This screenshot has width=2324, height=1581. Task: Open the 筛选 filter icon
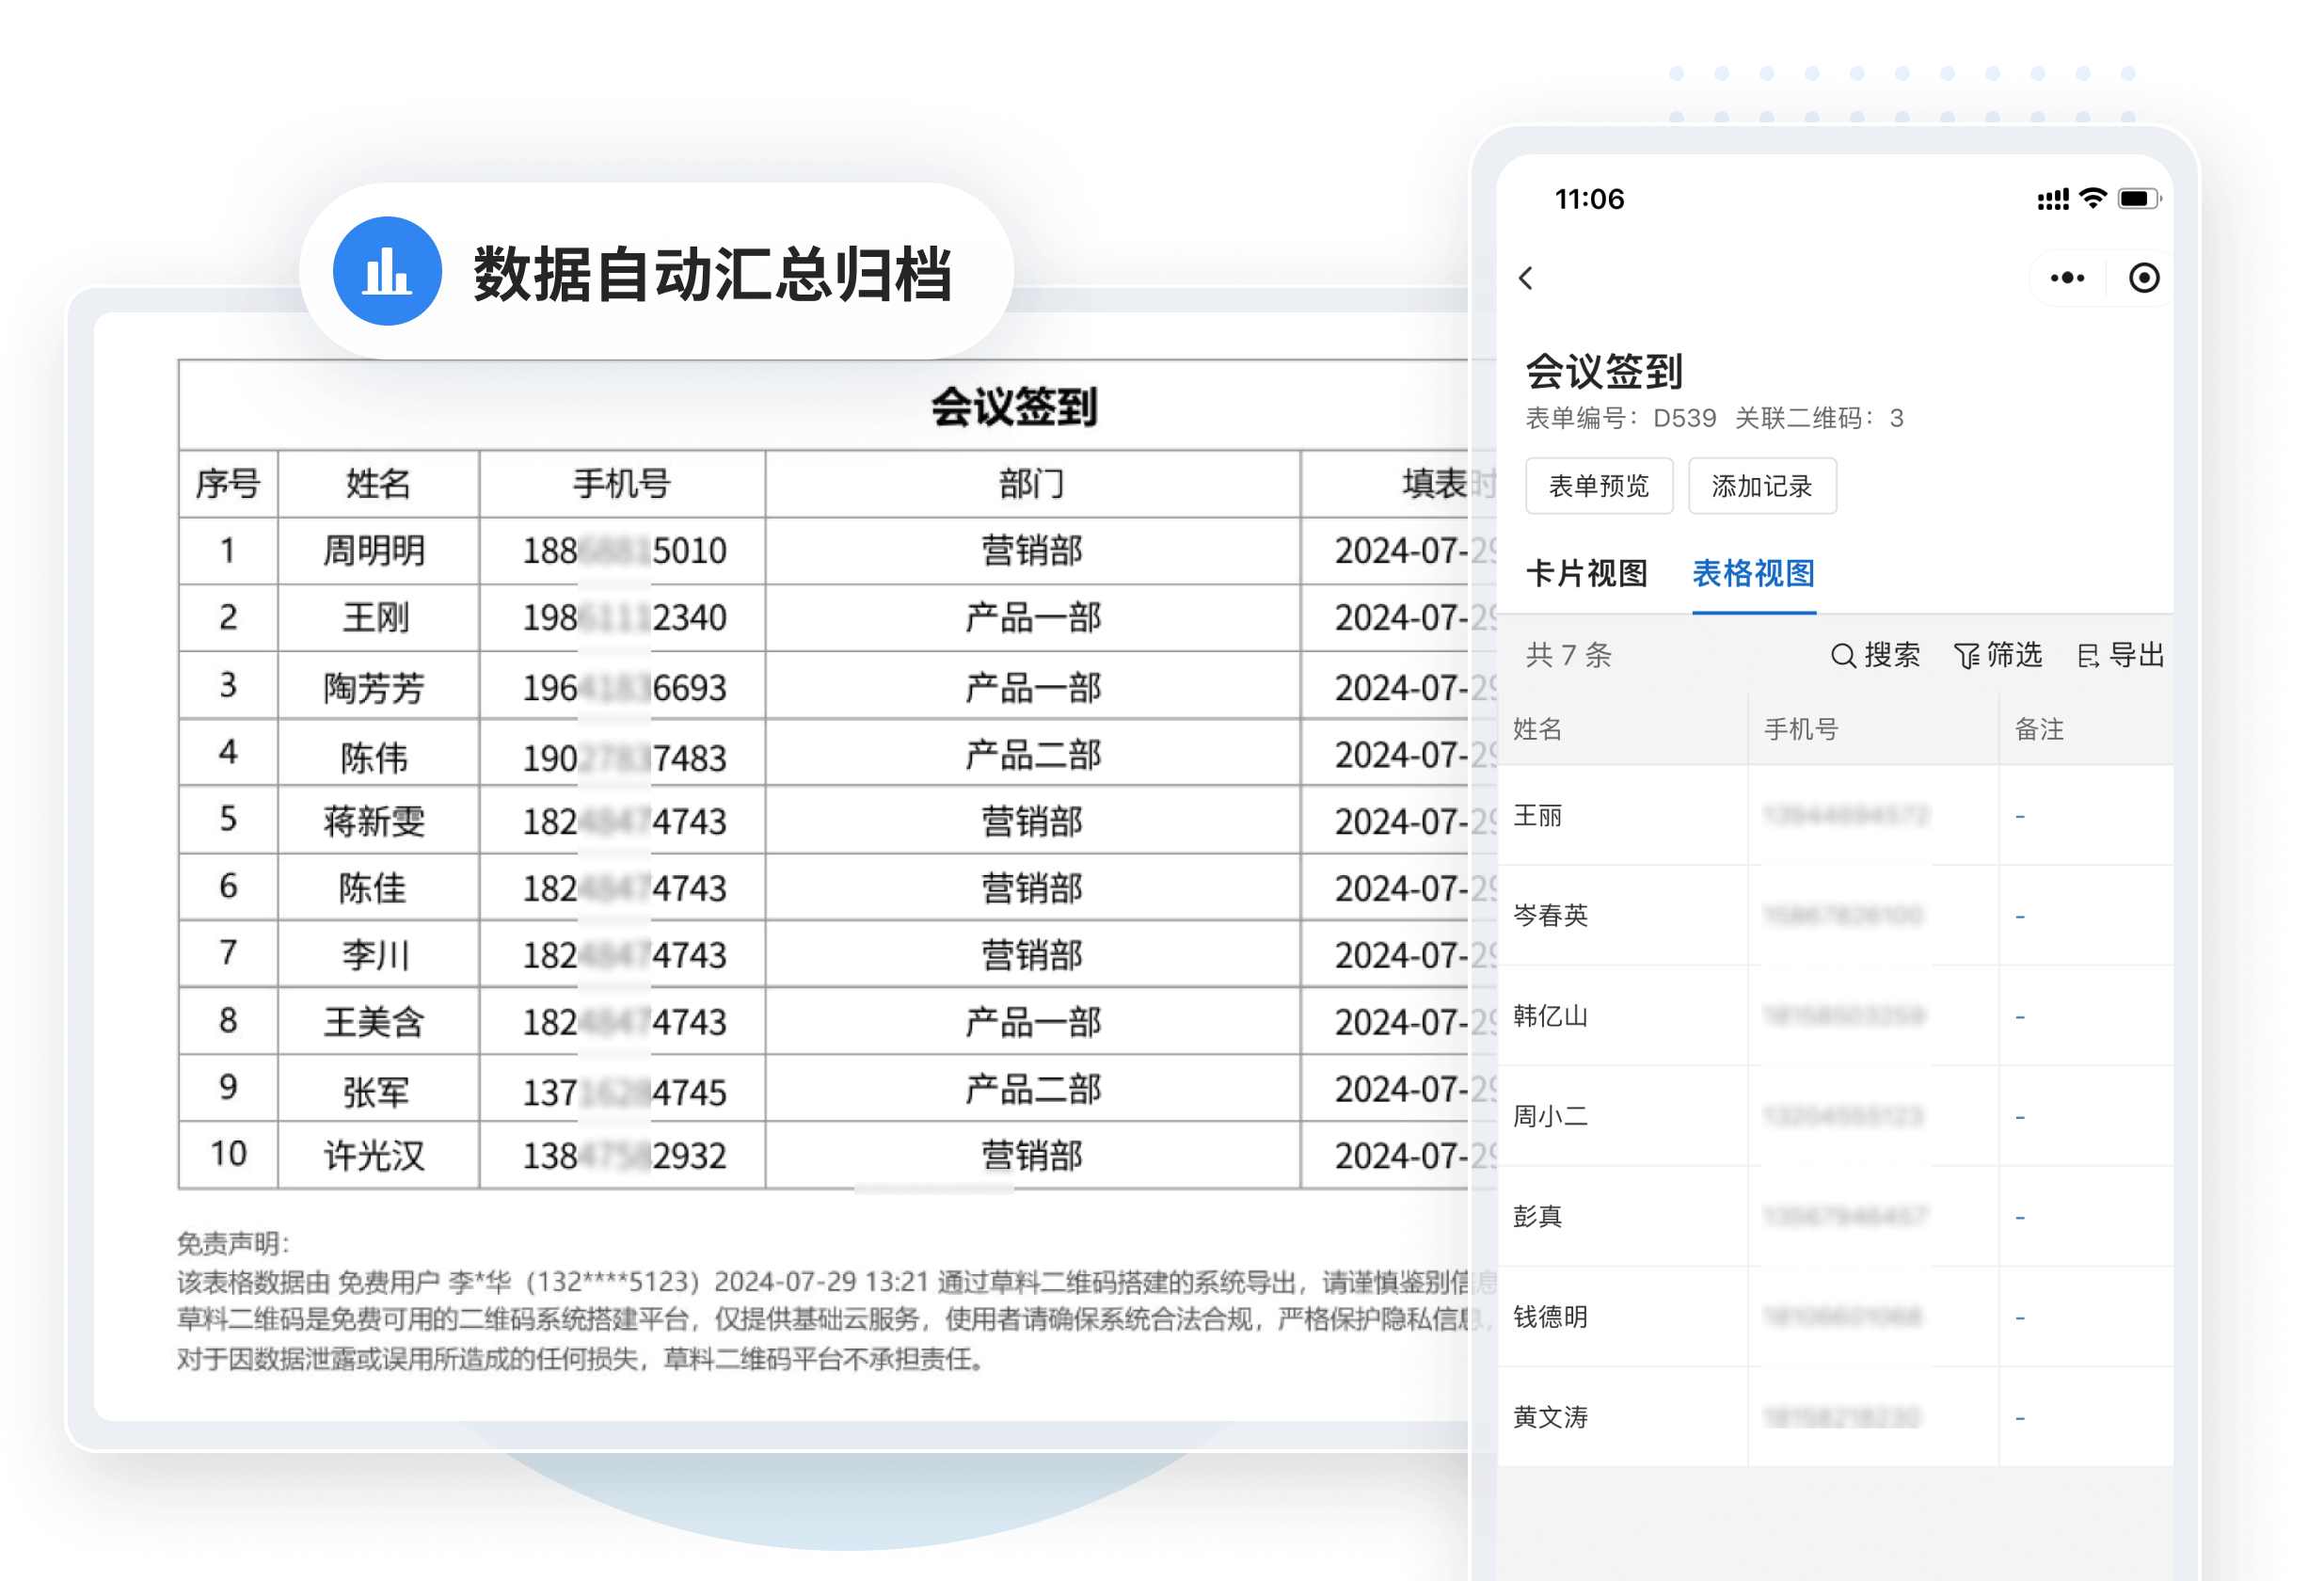[x=1966, y=657]
